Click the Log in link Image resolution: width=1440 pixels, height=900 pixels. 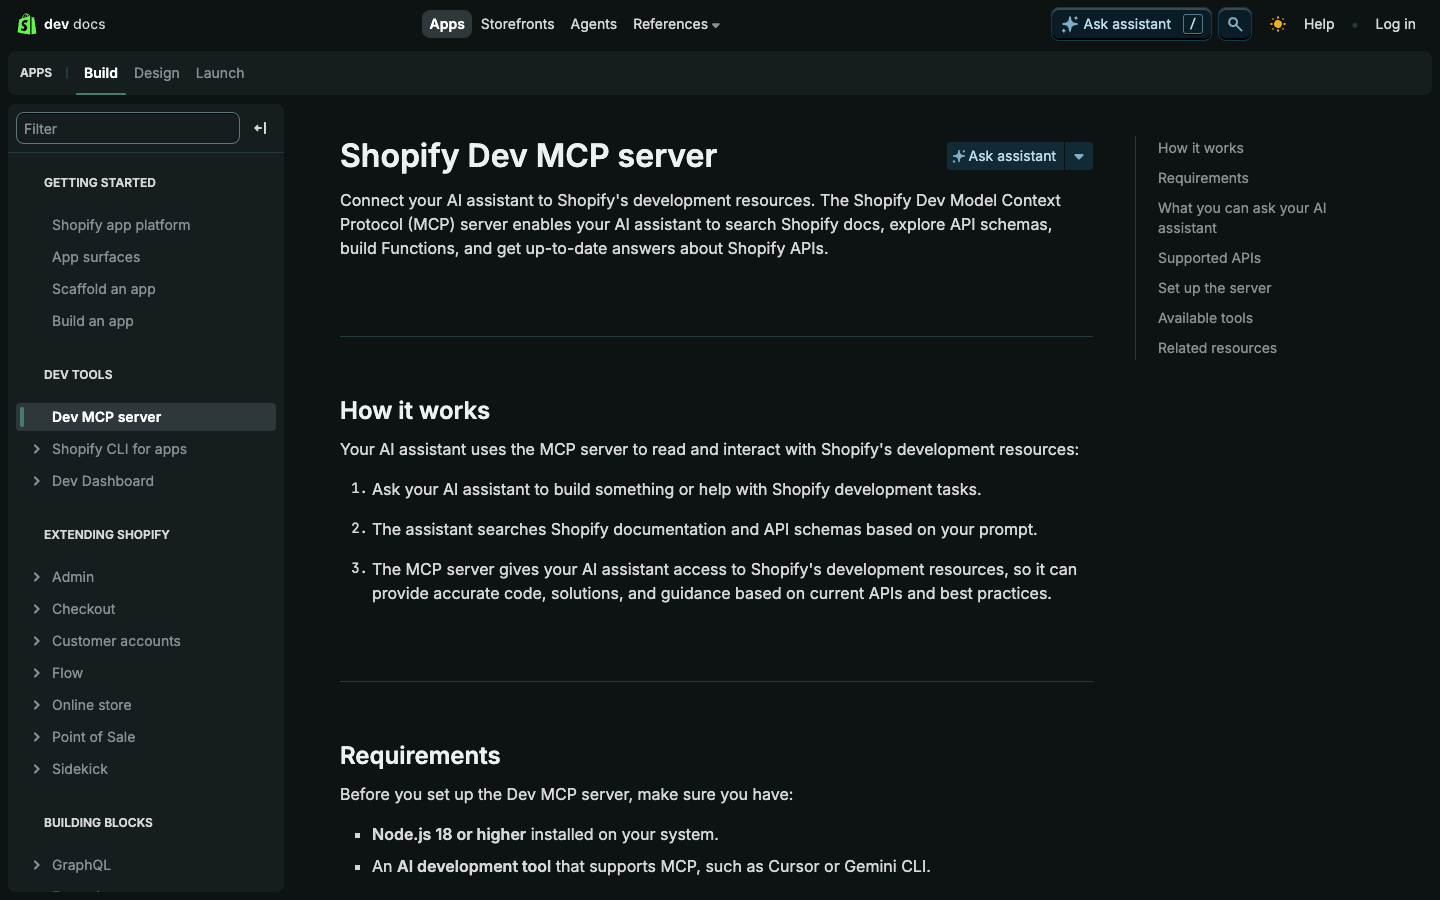click(1395, 24)
